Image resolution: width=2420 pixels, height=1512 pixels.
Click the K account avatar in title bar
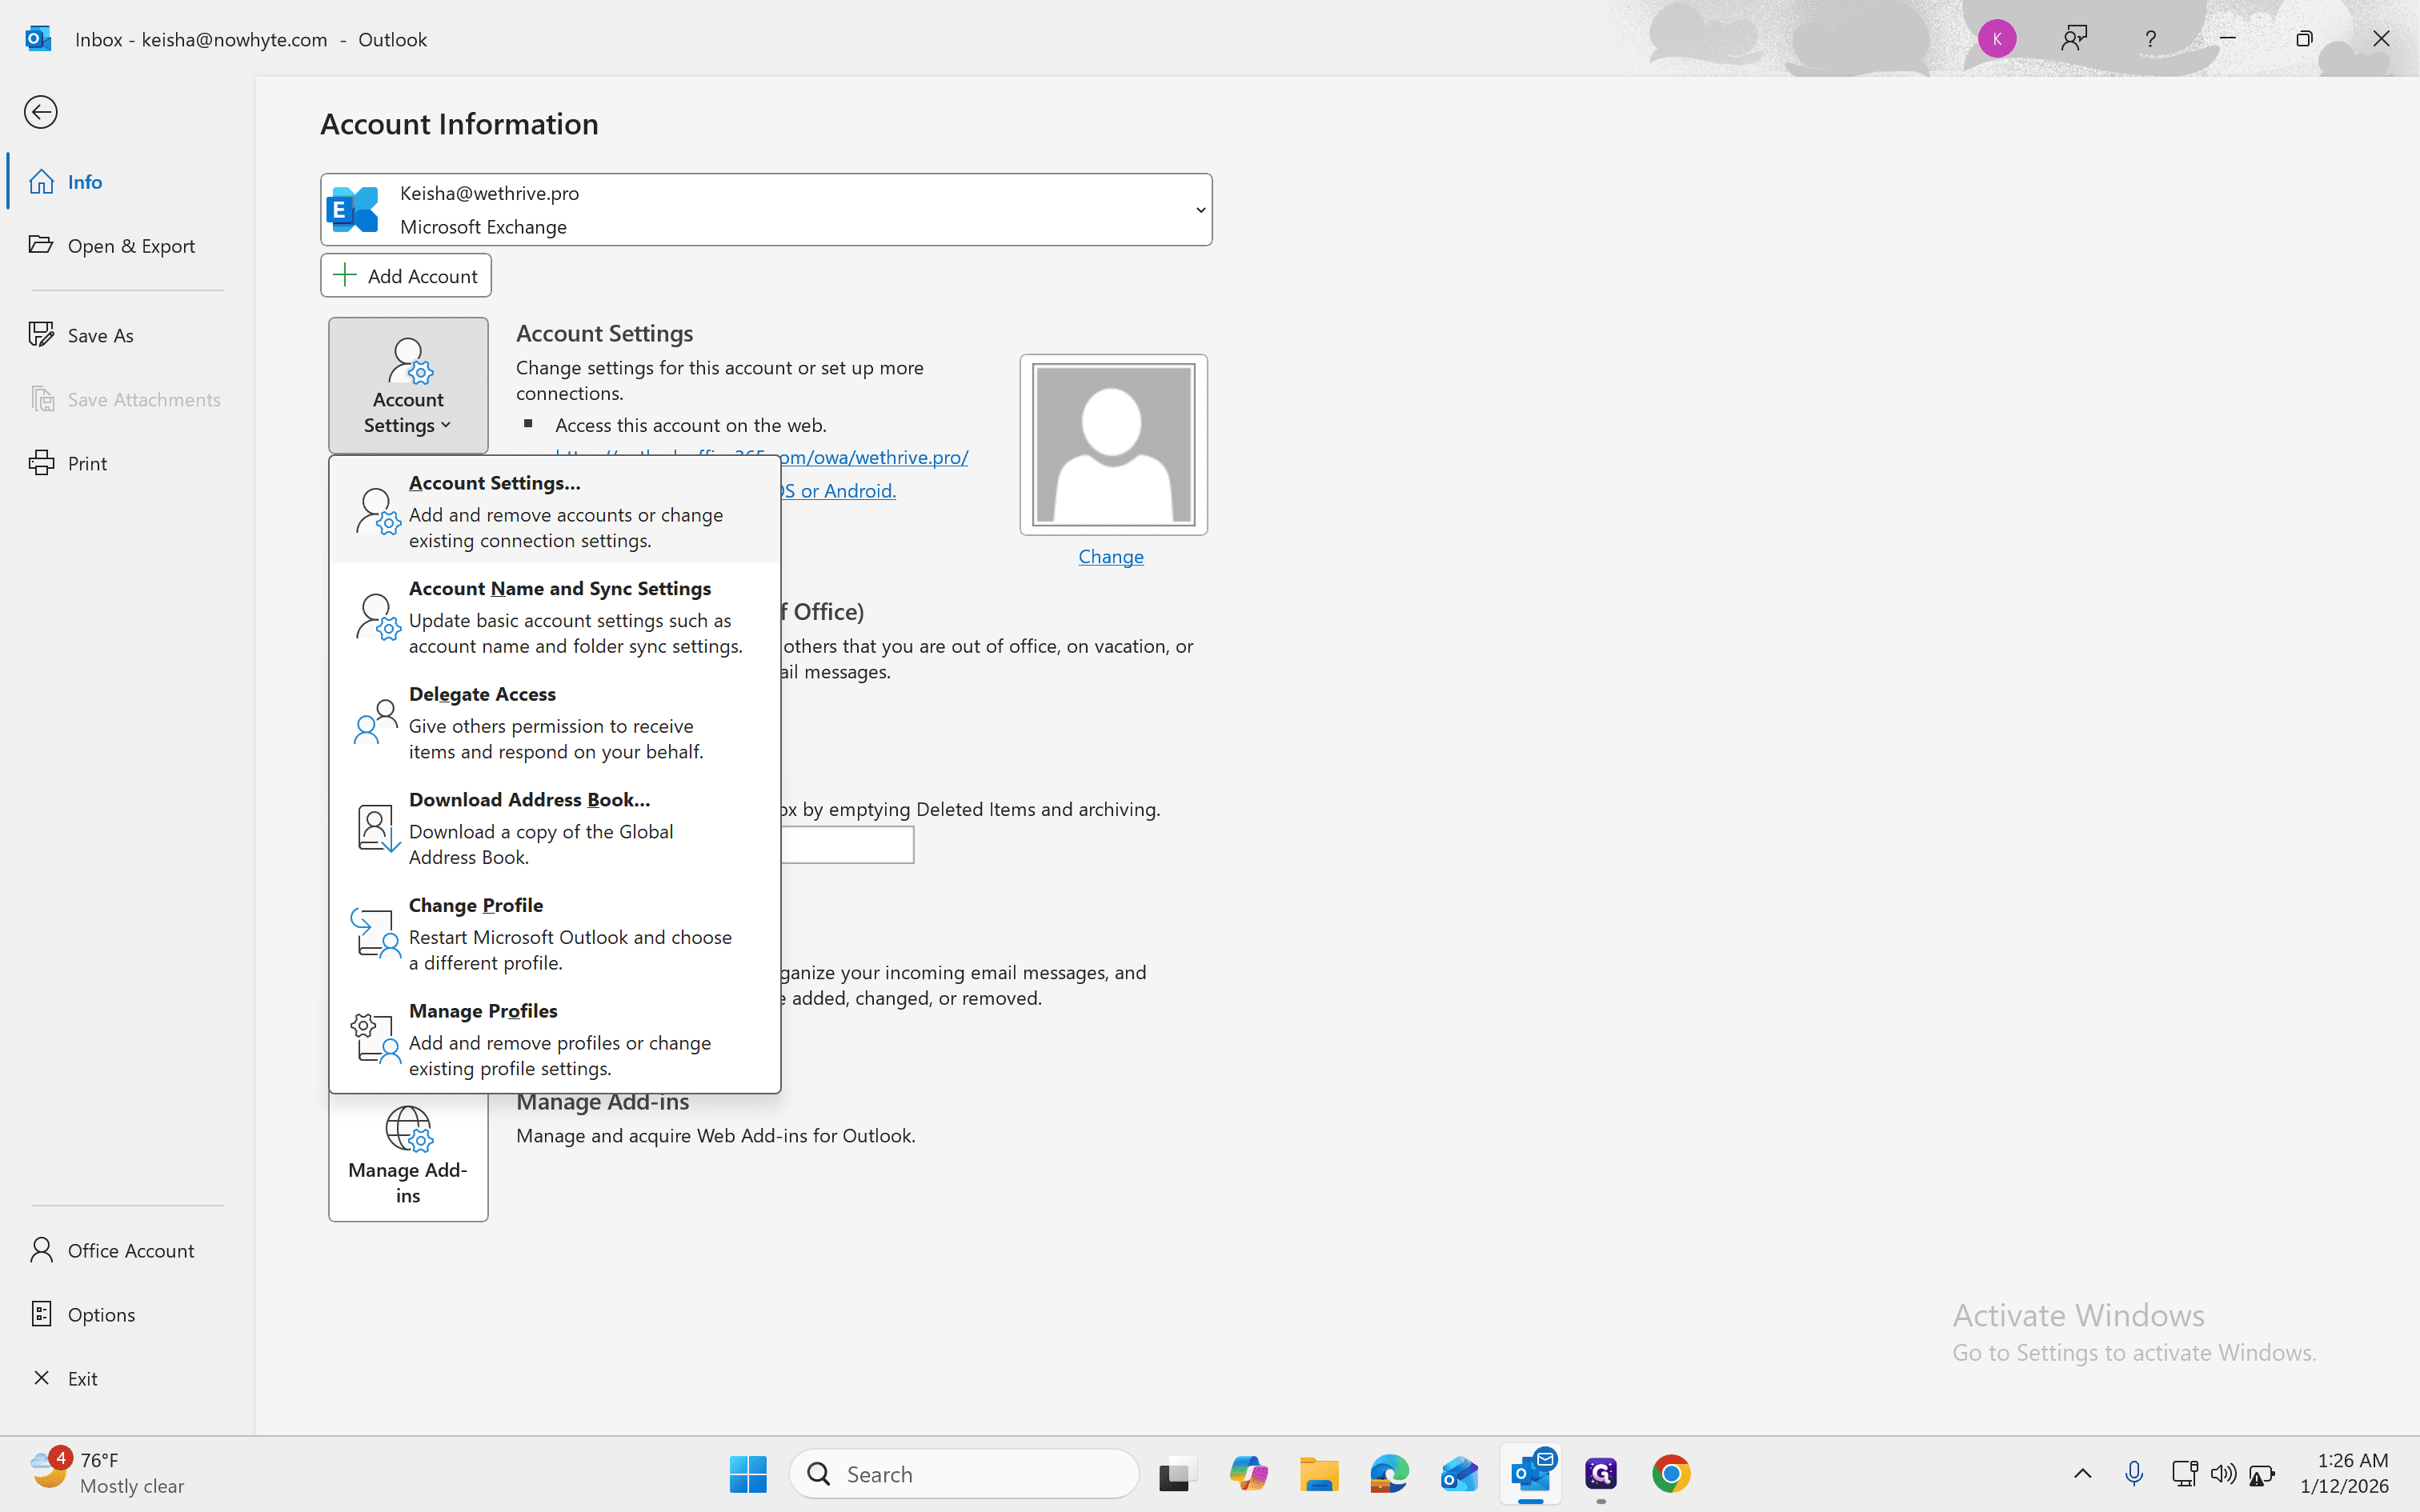[1997, 39]
